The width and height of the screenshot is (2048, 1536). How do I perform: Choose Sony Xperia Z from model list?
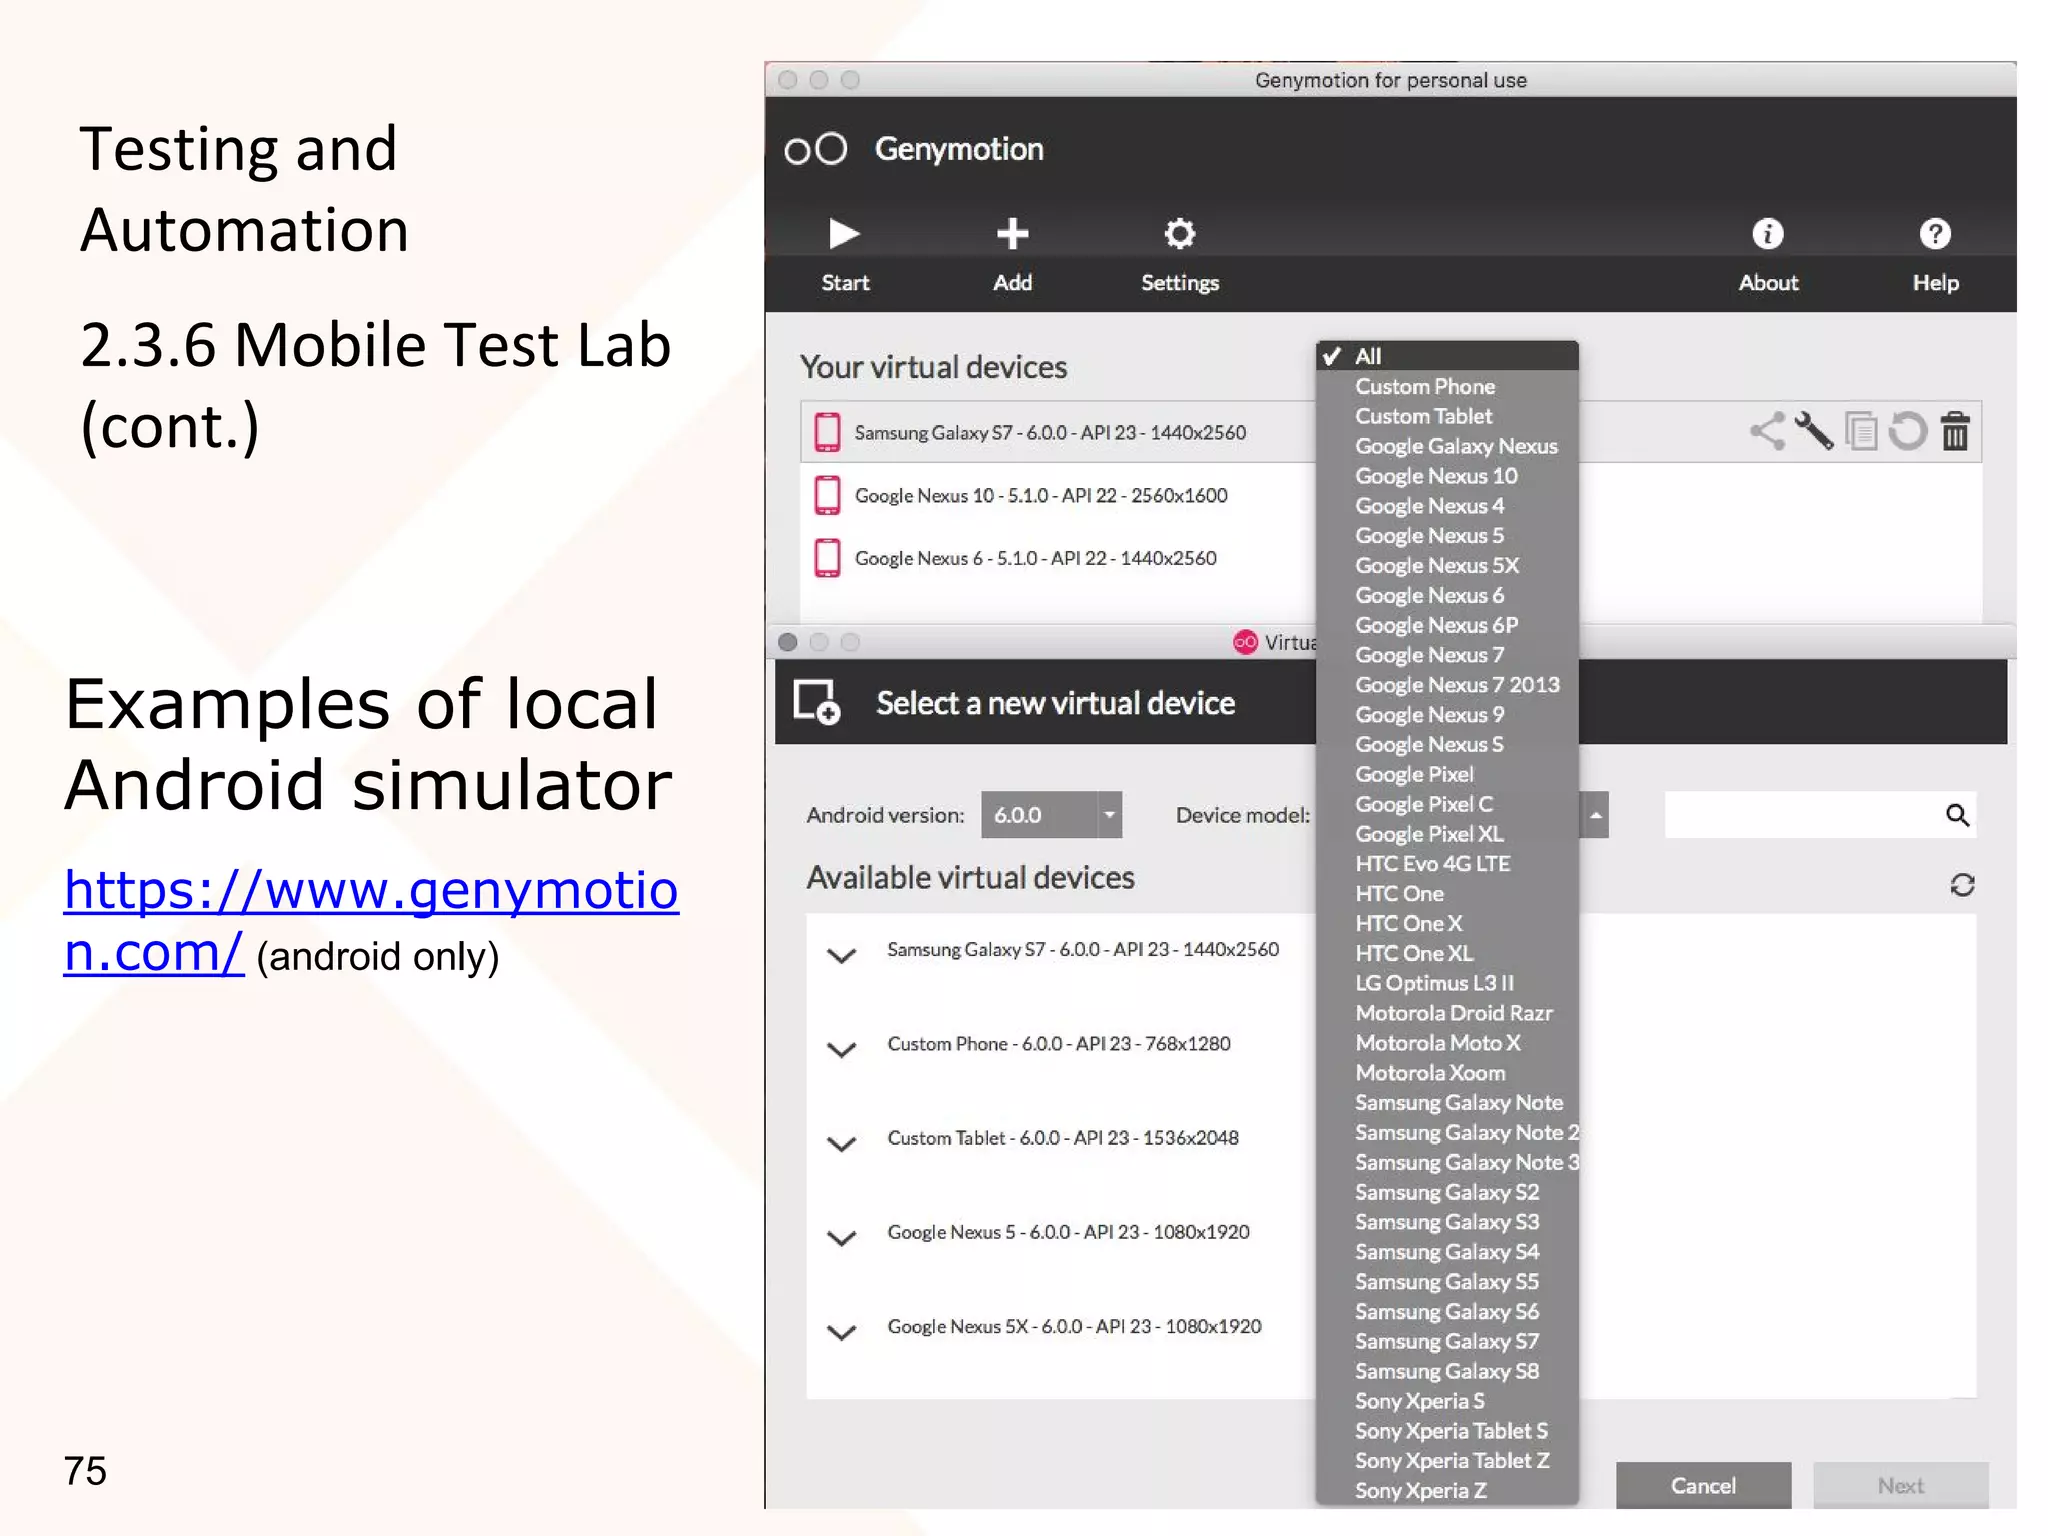click(x=1447, y=1490)
